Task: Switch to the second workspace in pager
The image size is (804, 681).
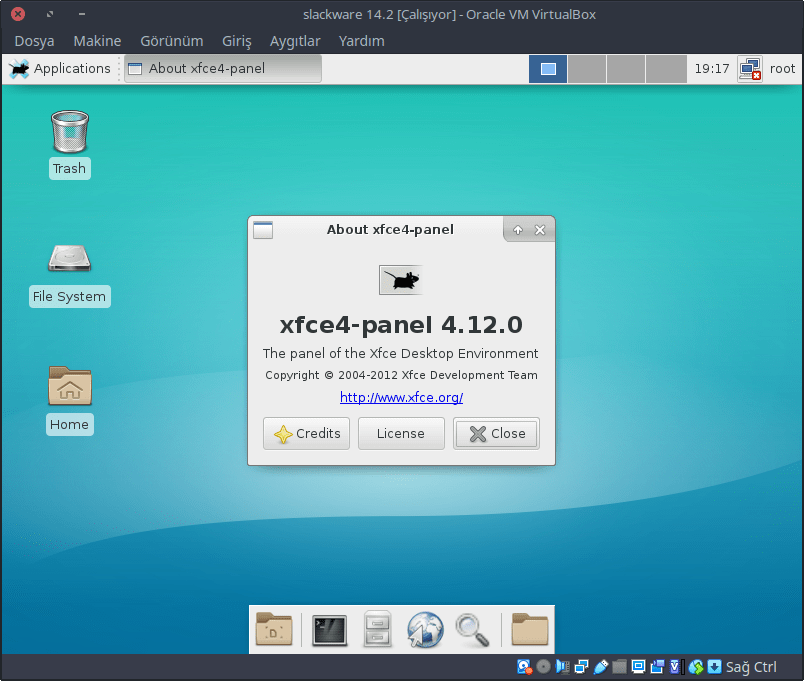Action: tap(587, 69)
